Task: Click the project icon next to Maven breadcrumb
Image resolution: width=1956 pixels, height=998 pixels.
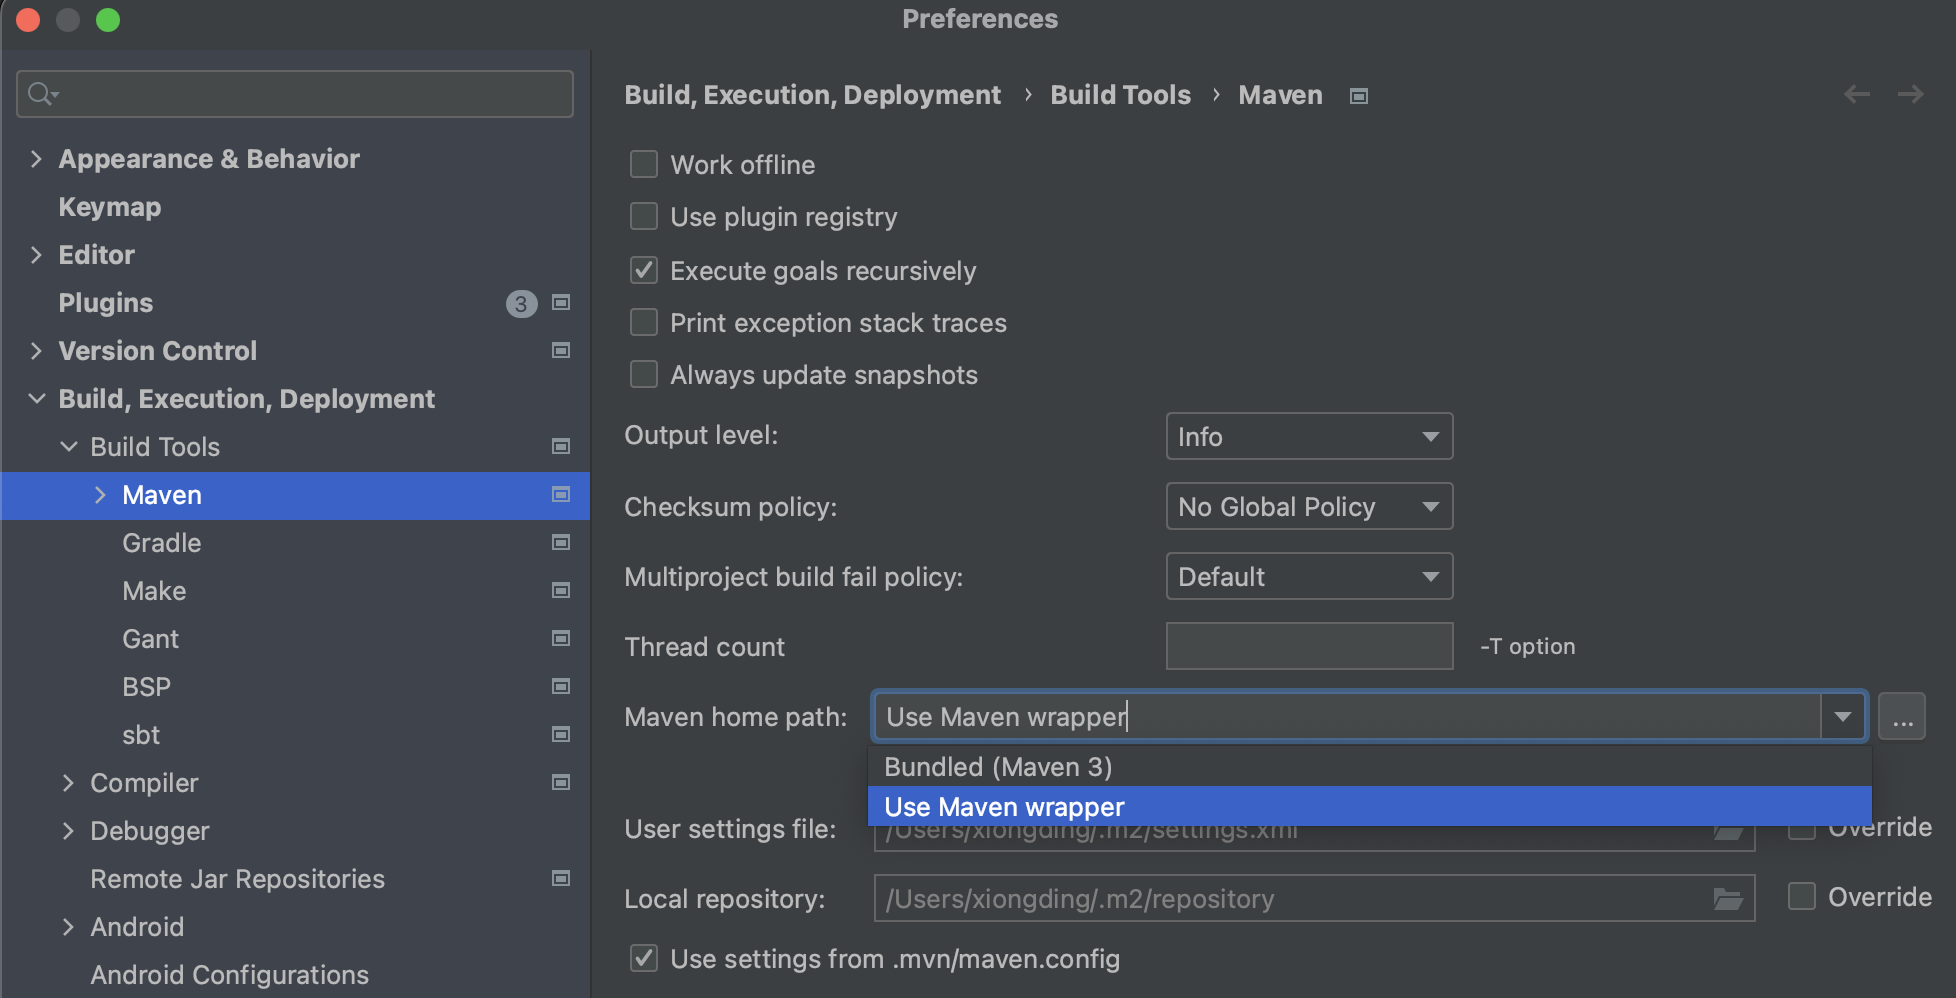Action: (1358, 96)
